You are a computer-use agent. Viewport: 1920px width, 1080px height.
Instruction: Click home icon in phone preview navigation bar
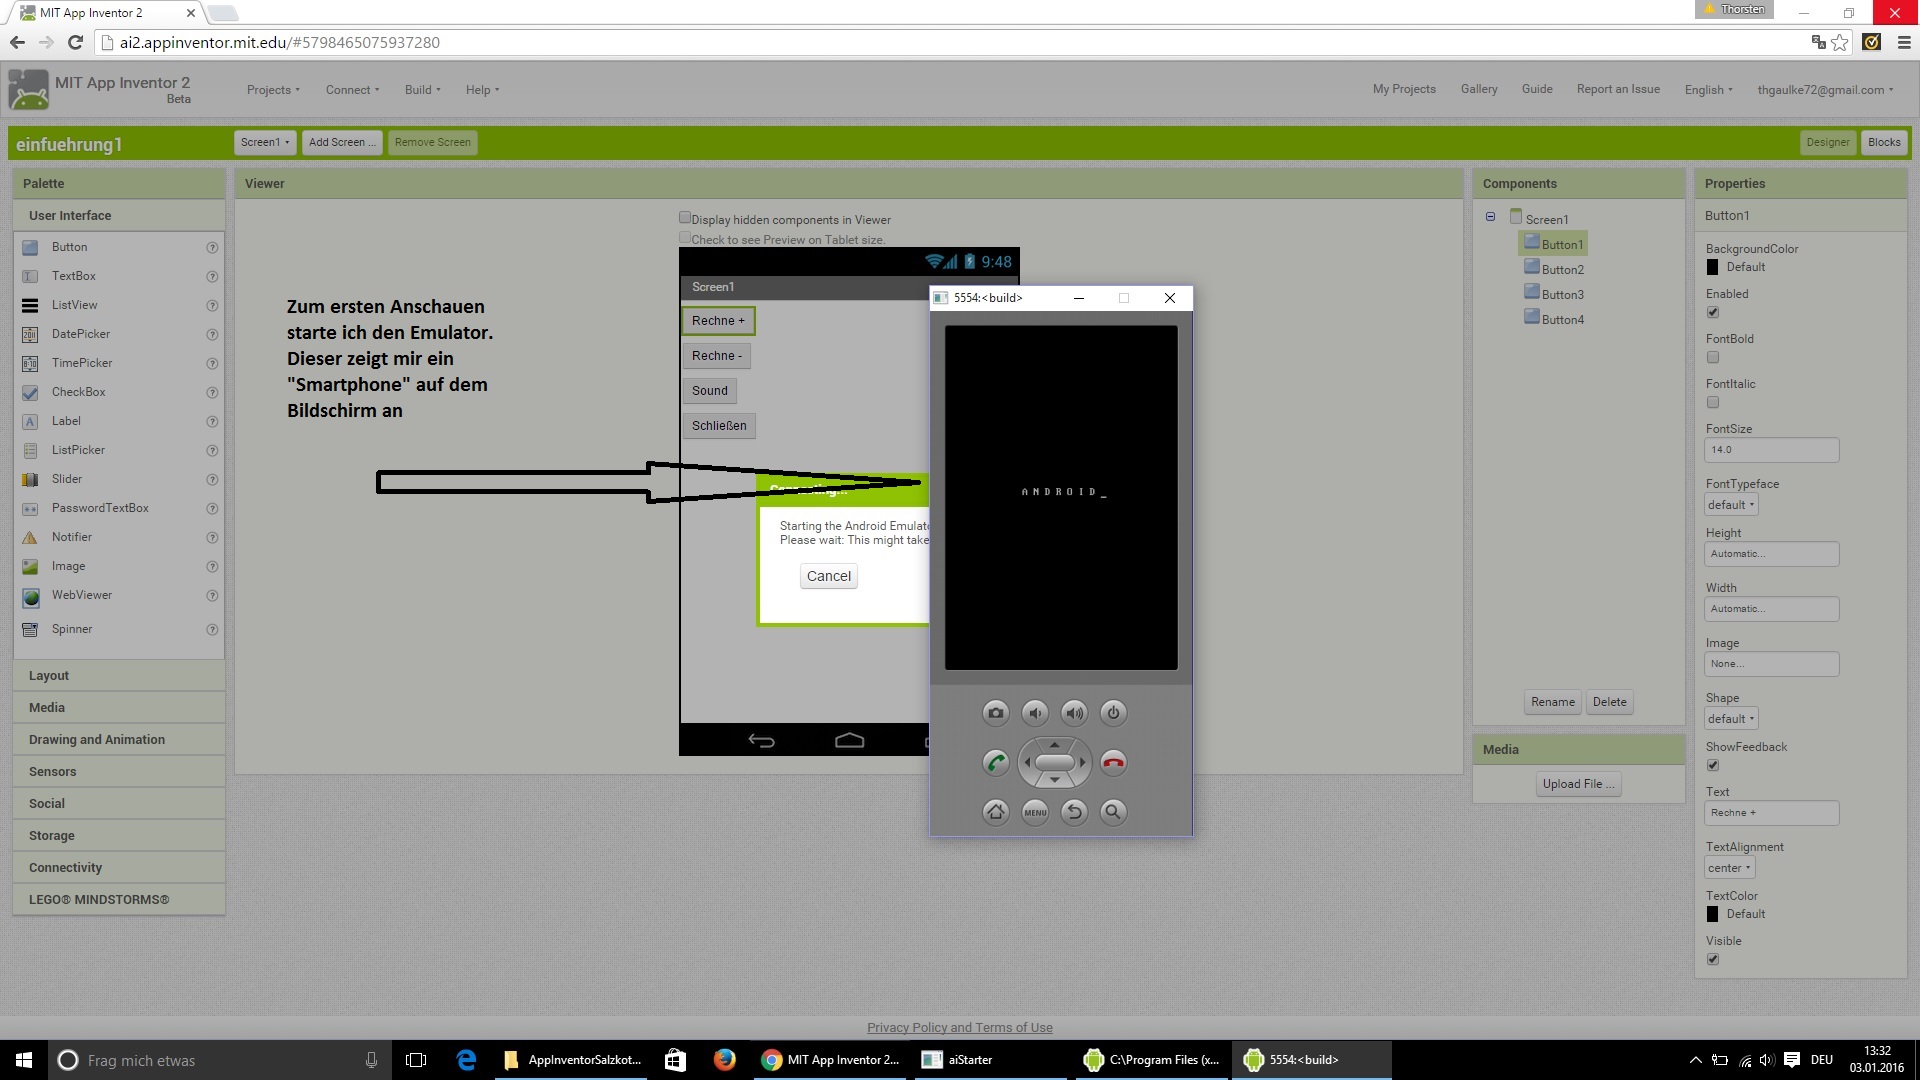[849, 740]
